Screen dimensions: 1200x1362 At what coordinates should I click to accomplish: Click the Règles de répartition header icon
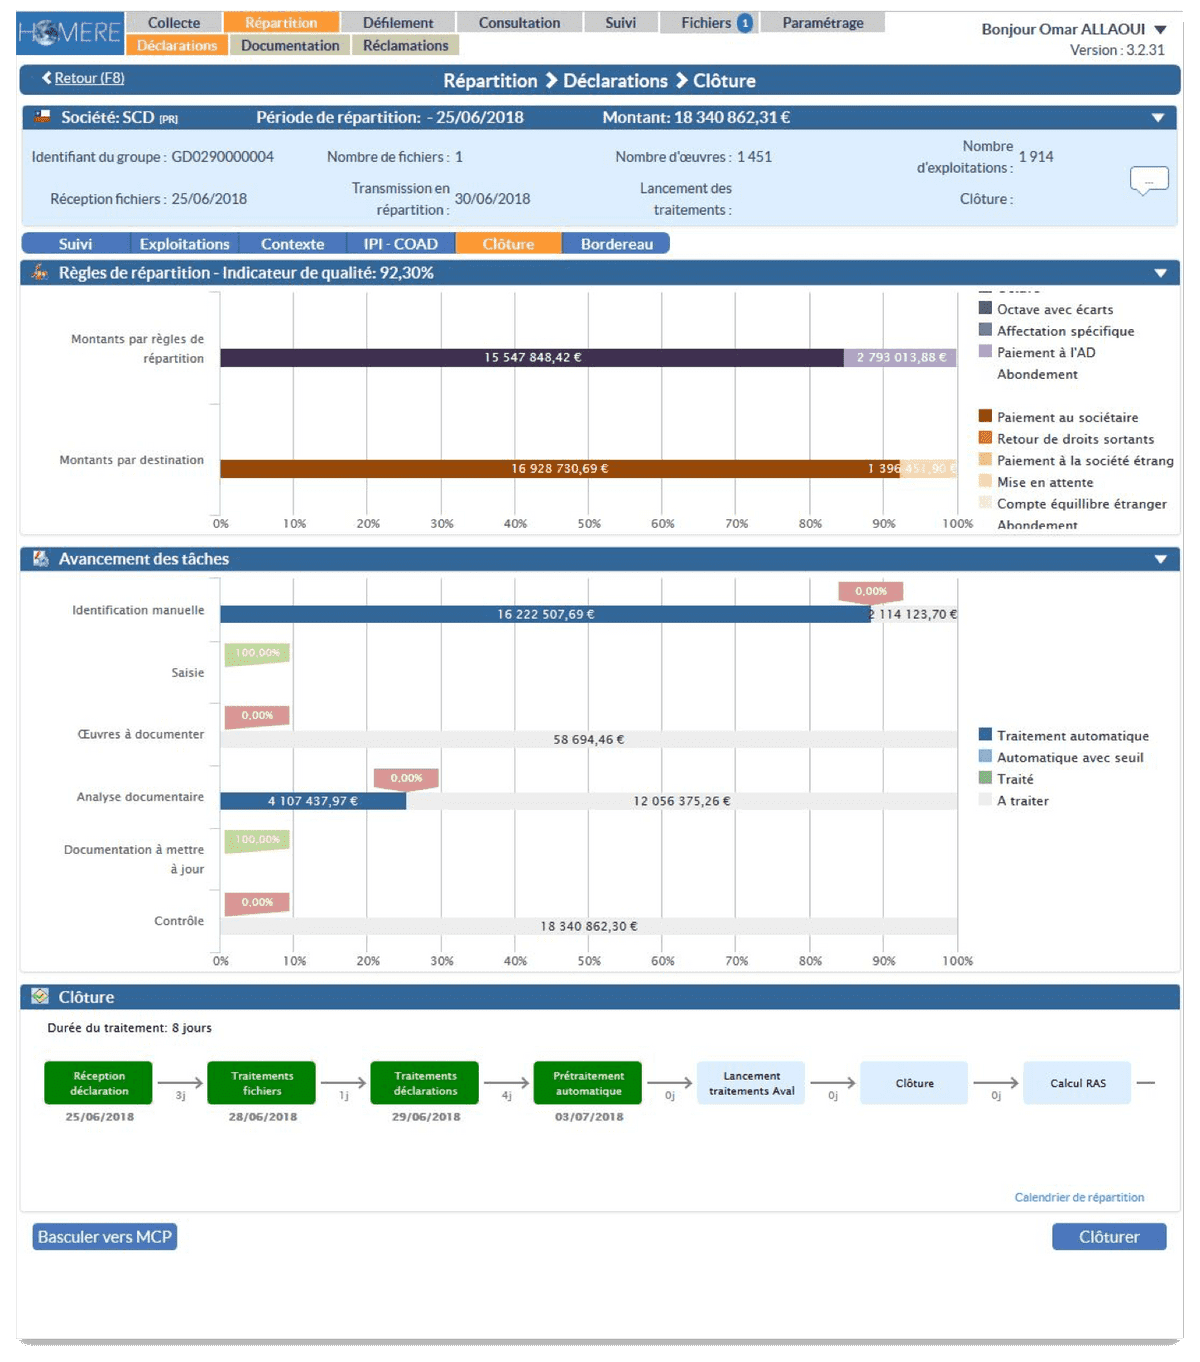40,273
